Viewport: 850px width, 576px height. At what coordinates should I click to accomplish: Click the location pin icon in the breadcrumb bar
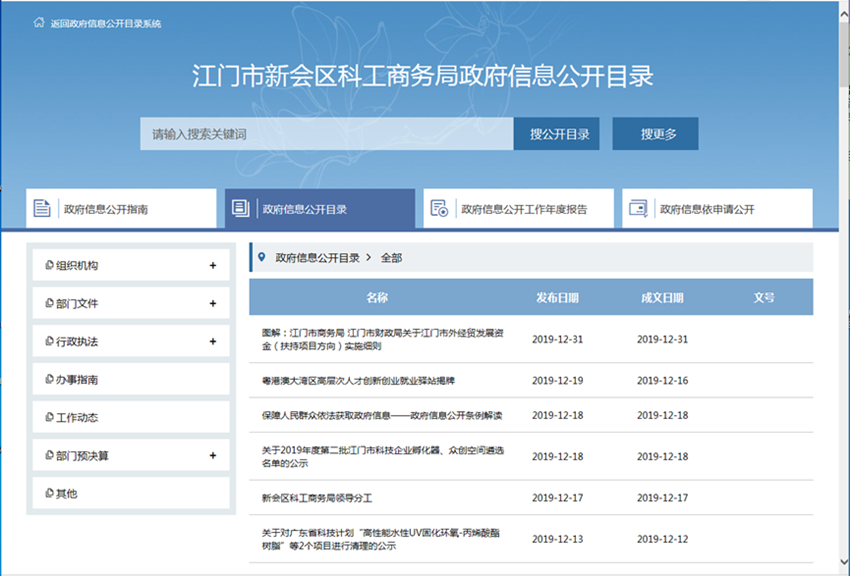click(x=261, y=259)
